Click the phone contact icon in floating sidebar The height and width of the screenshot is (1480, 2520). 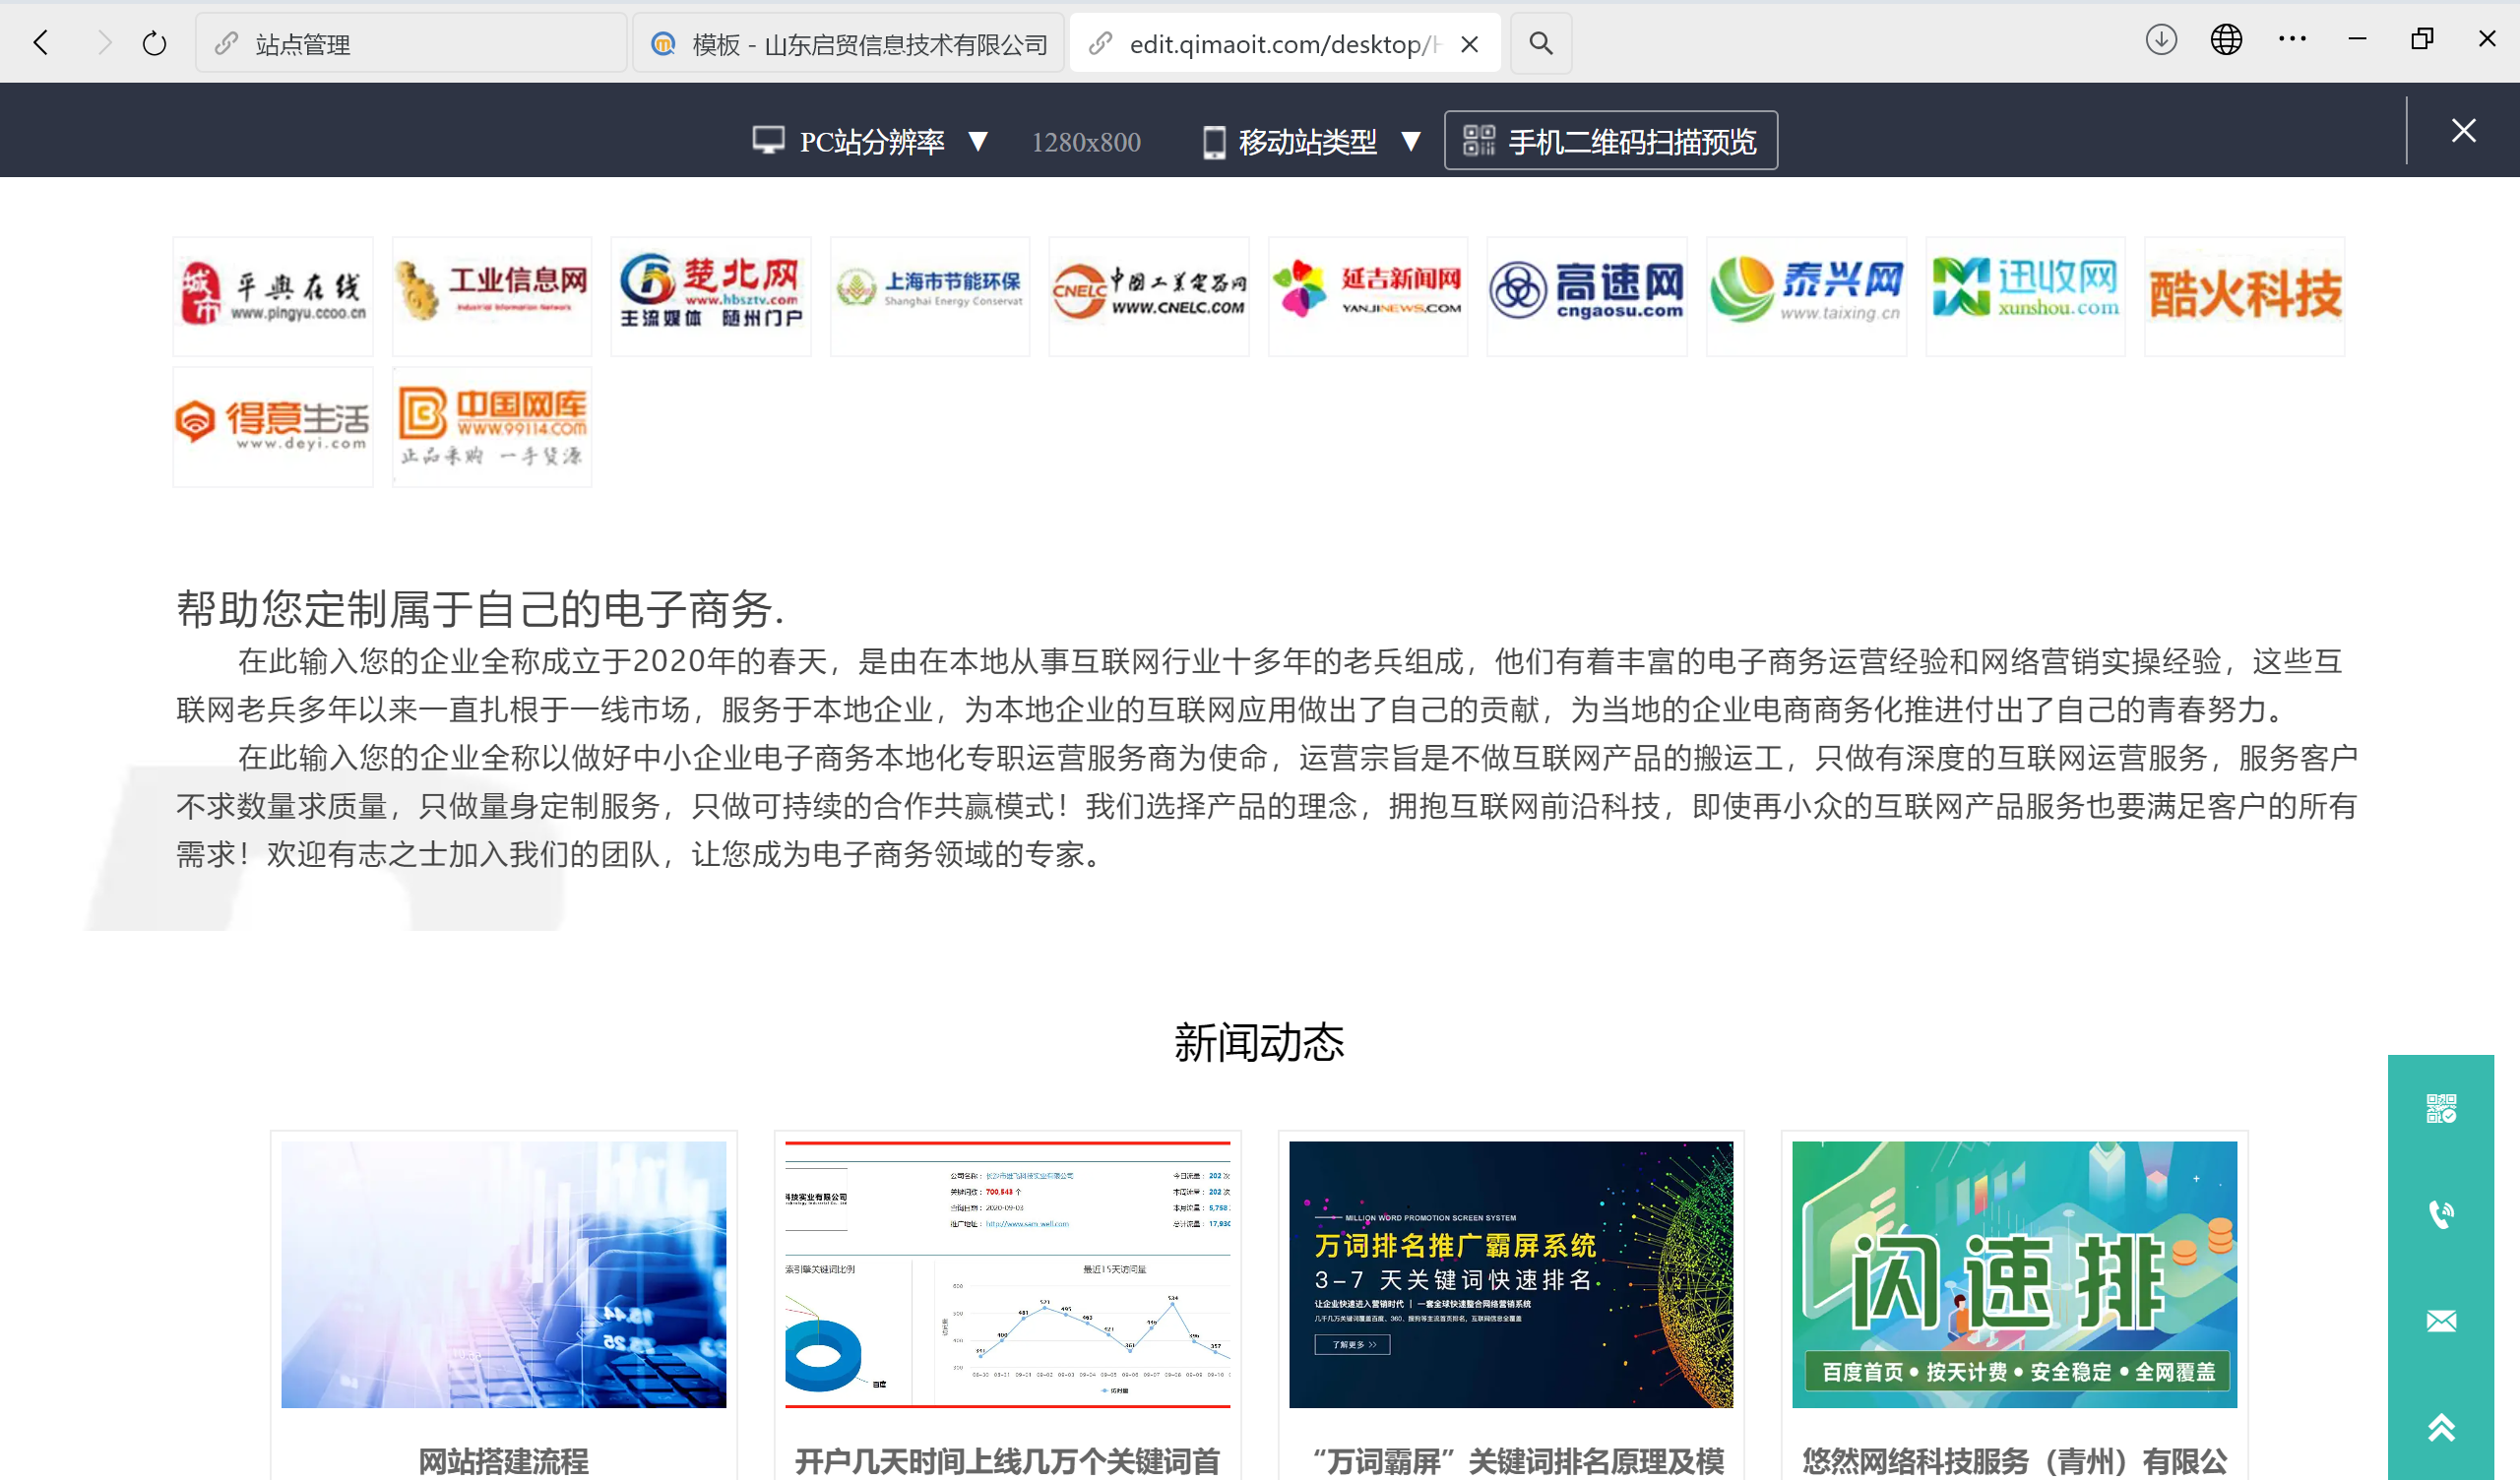[x=2440, y=1215]
